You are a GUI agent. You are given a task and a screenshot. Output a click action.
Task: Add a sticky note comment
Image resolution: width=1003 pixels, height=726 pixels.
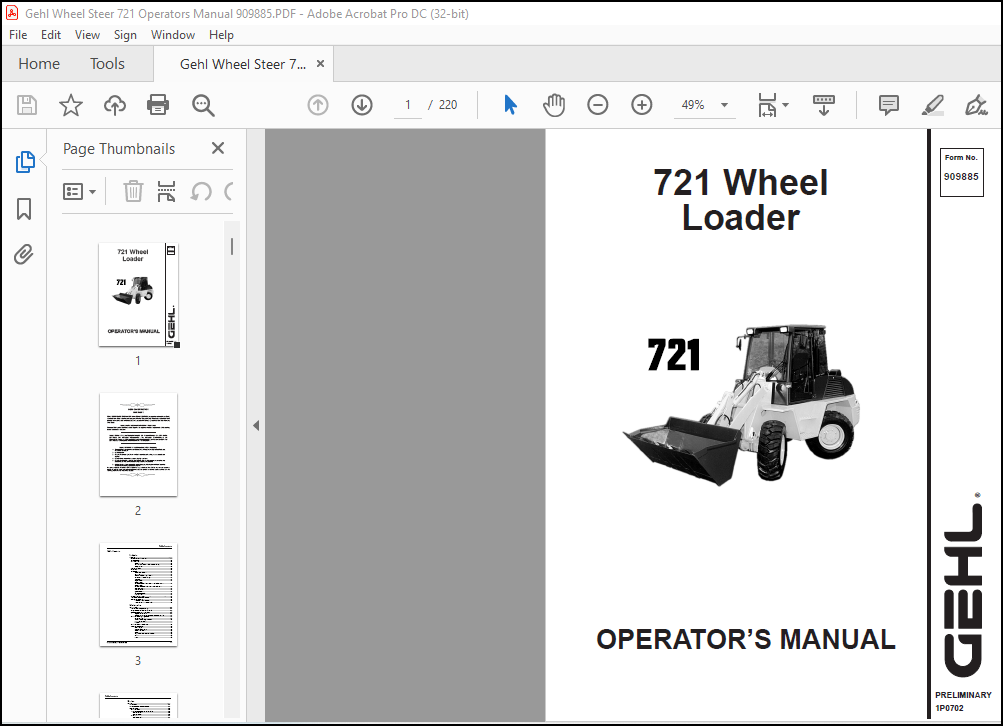coord(888,105)
